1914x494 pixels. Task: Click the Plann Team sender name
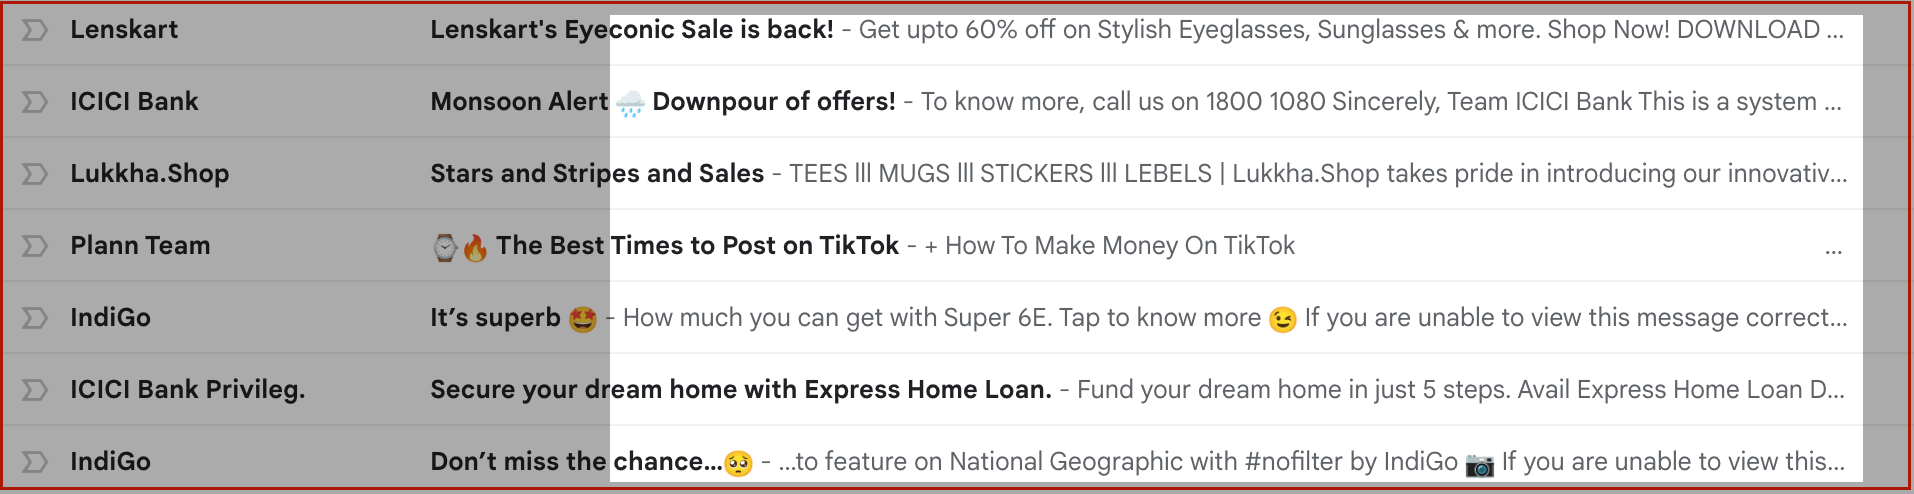[140, 246]
